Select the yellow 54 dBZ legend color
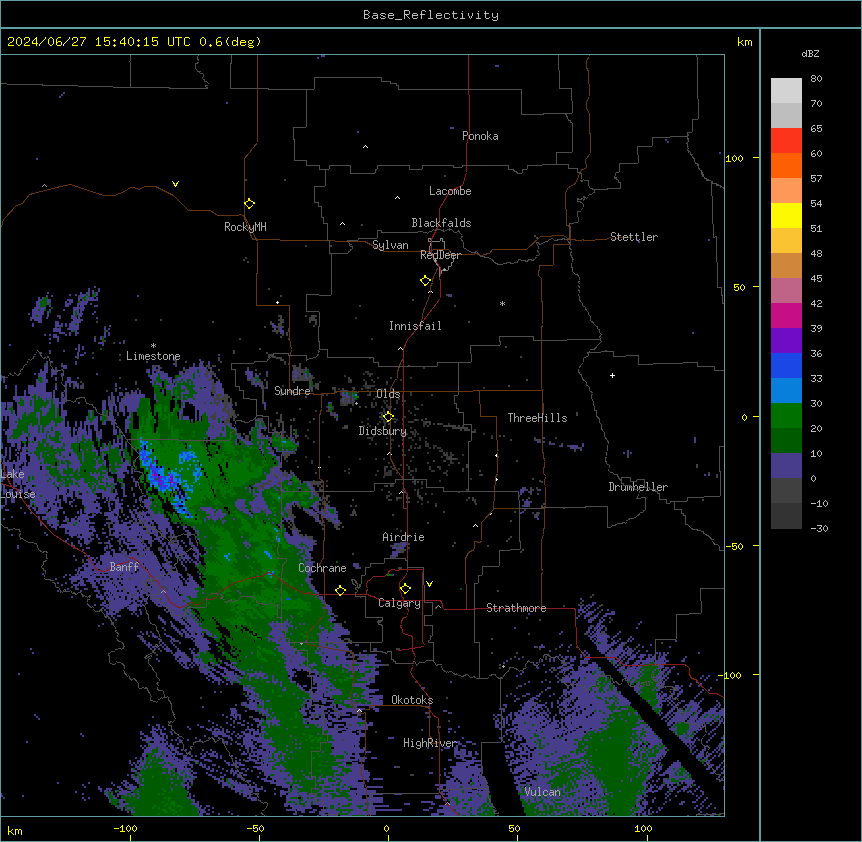This screenshot has height=842, width=862. click(786, 215)
